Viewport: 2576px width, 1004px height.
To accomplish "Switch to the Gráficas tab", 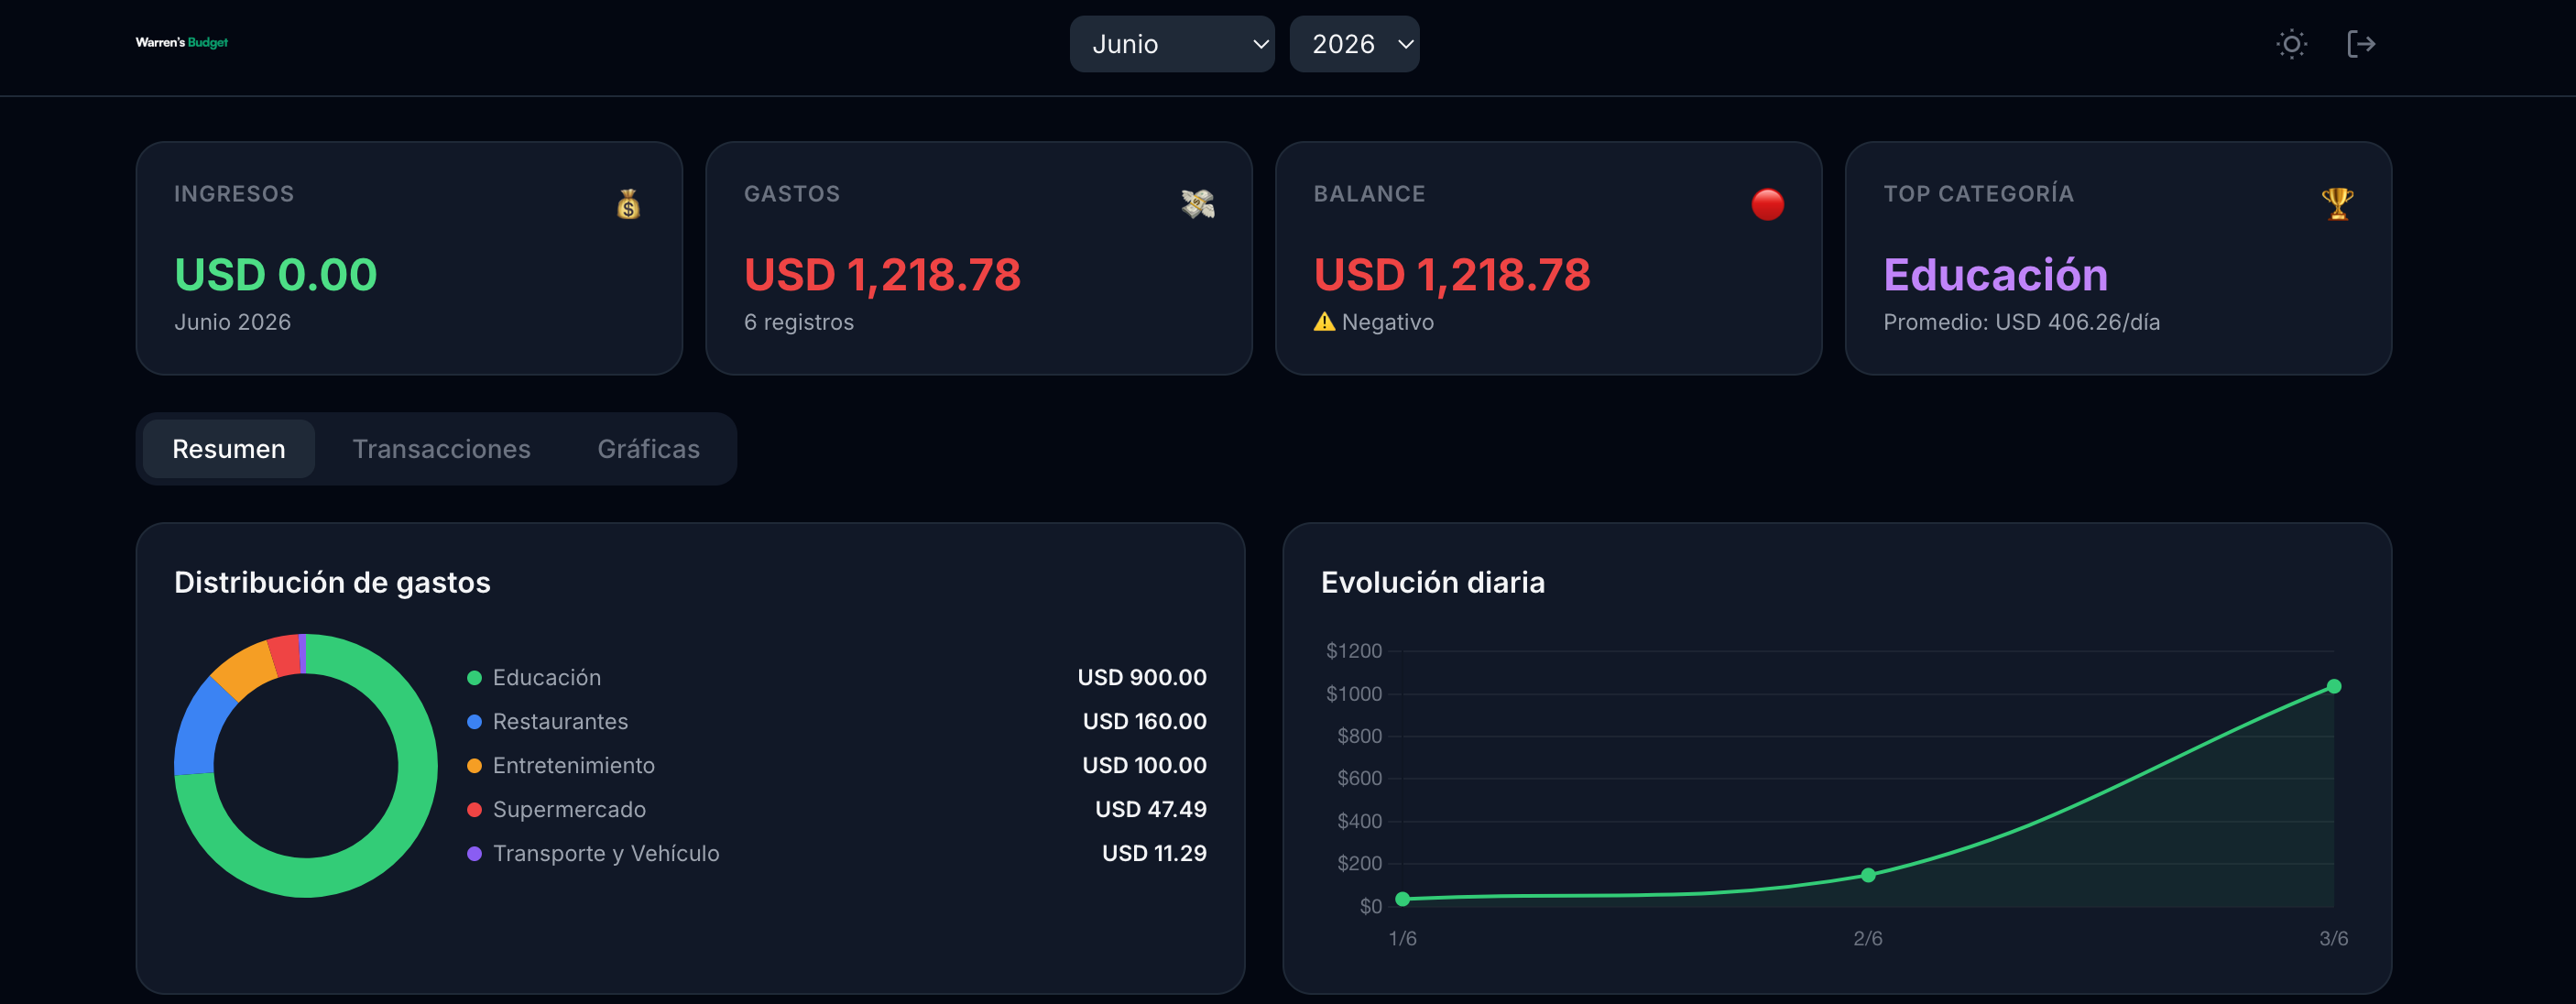I will click(x=649, y=449).
